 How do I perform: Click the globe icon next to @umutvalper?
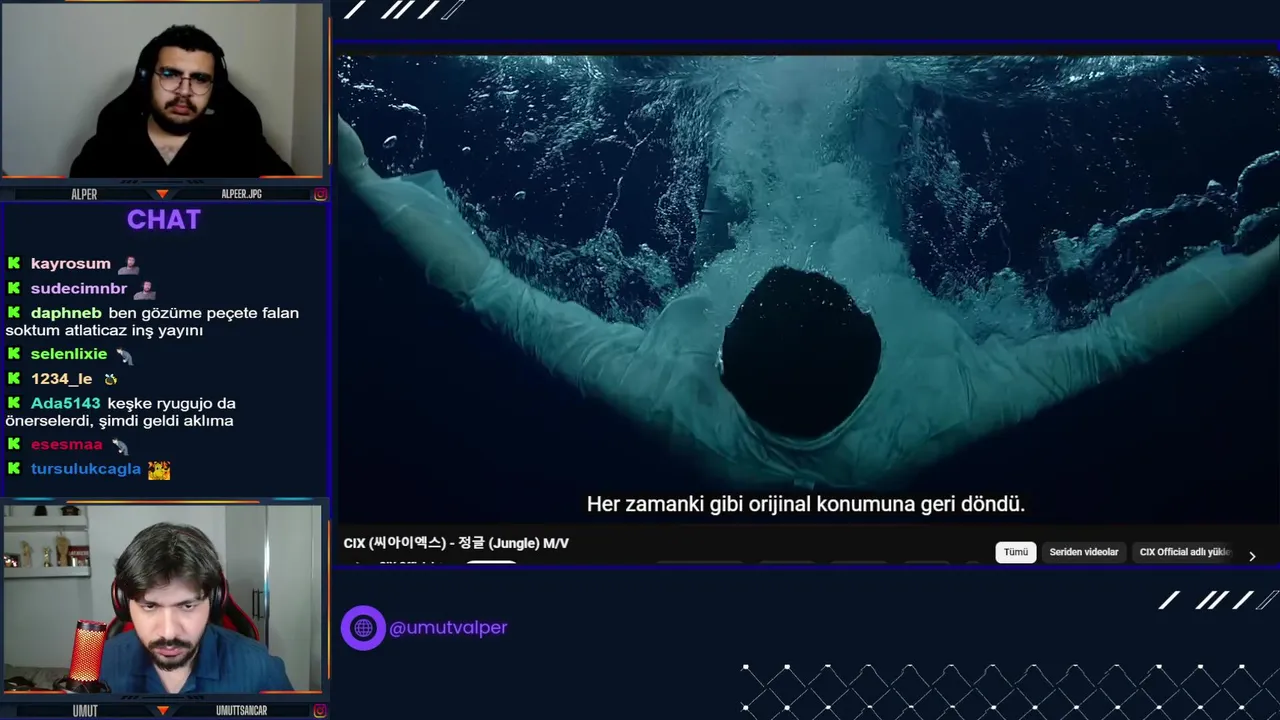363,628
